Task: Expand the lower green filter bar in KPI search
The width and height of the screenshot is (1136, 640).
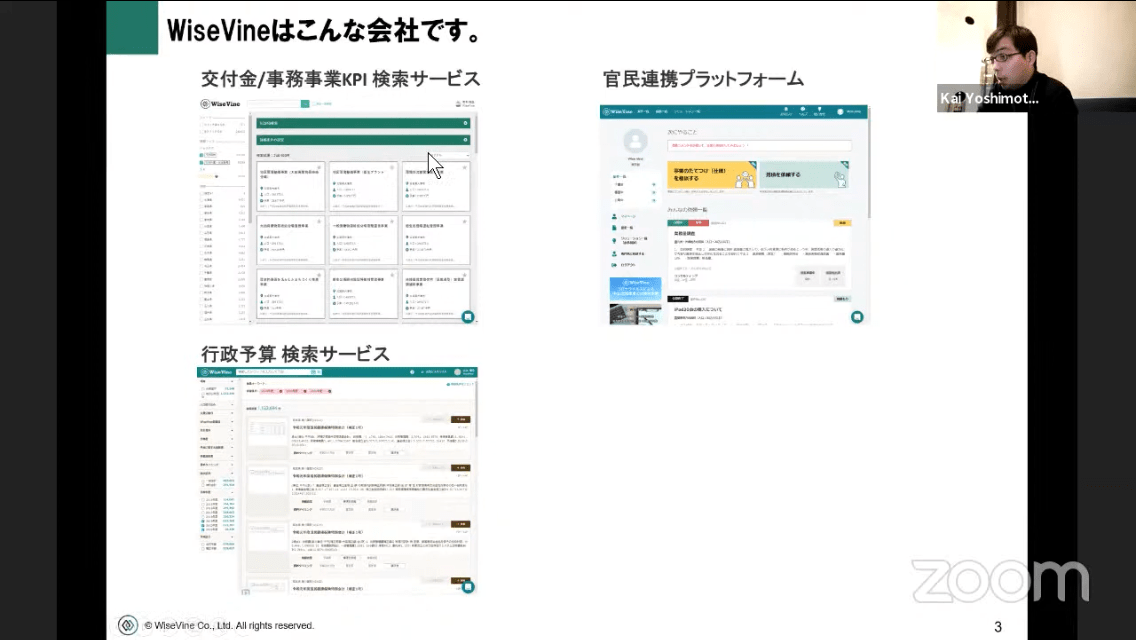Action: (363, 140)
